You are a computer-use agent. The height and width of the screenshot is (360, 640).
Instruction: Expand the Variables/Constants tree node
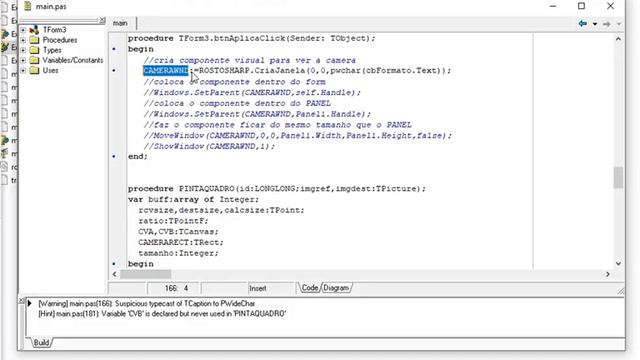pyautogui.click(x=23, y=60)
